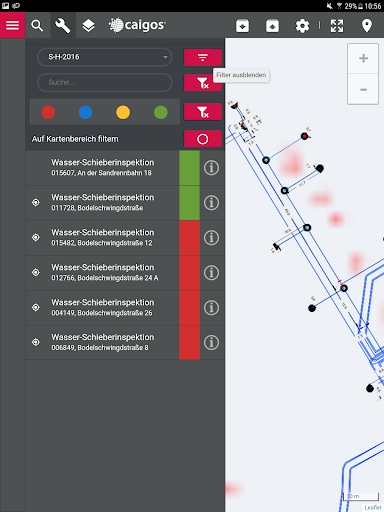Open settings gear in toolbar

pyautogui.click(x=302, y=26)
